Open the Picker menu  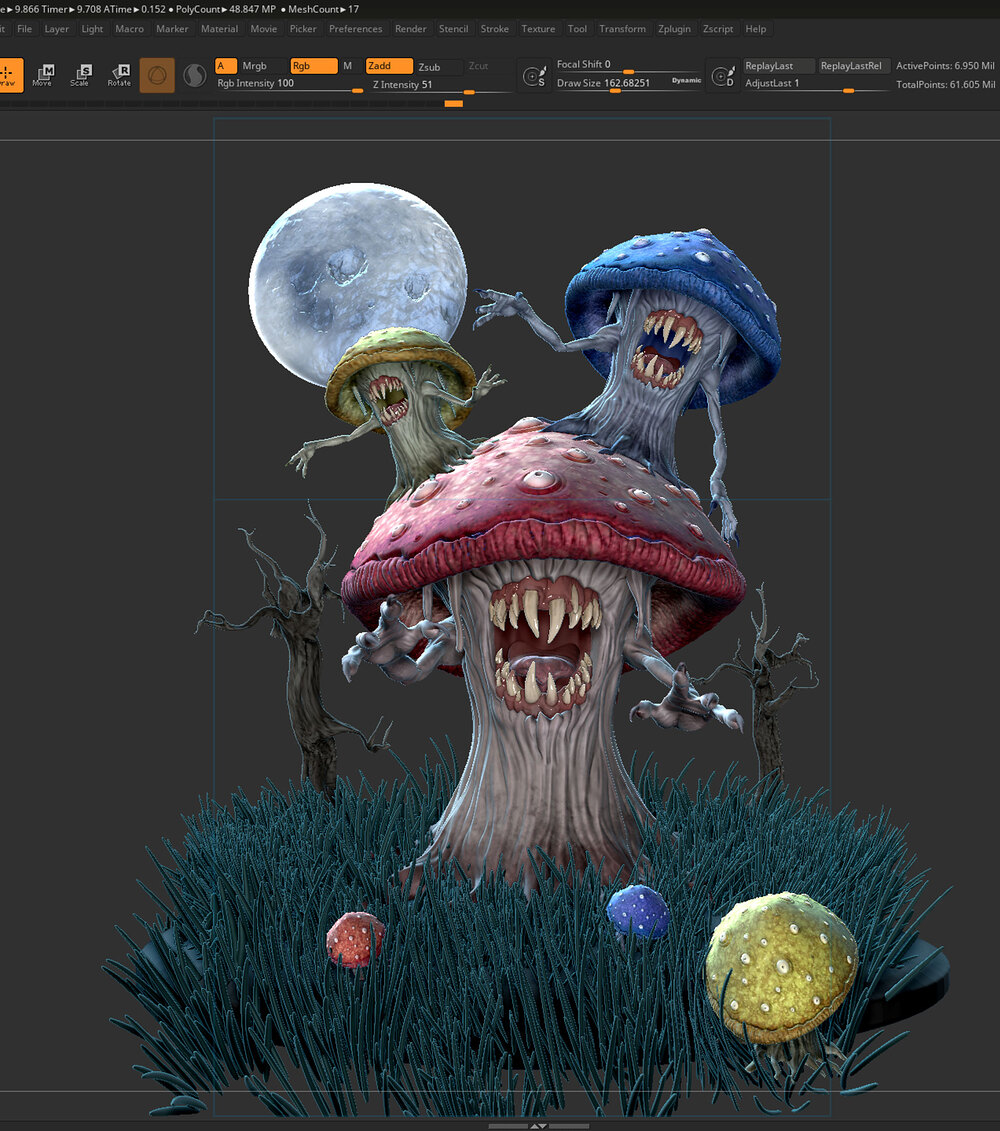303,29
